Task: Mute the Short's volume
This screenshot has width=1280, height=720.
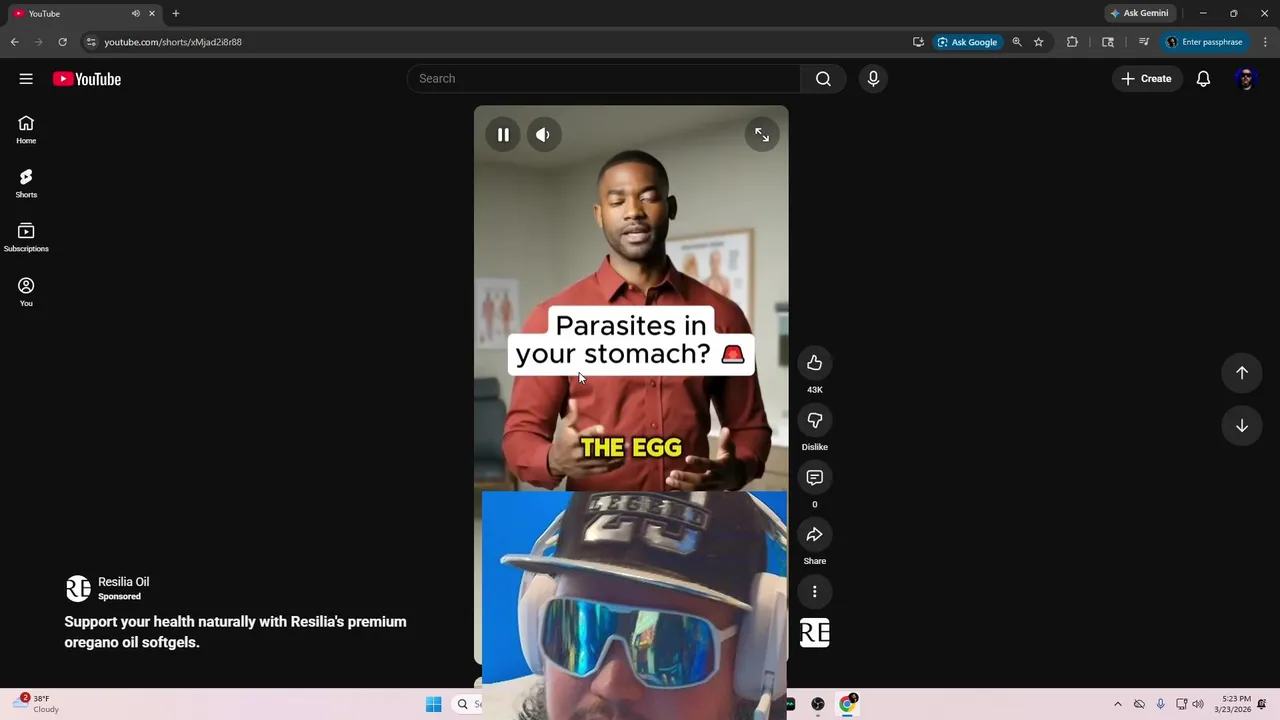Action: pyautogui.click(x=543, y=135)
